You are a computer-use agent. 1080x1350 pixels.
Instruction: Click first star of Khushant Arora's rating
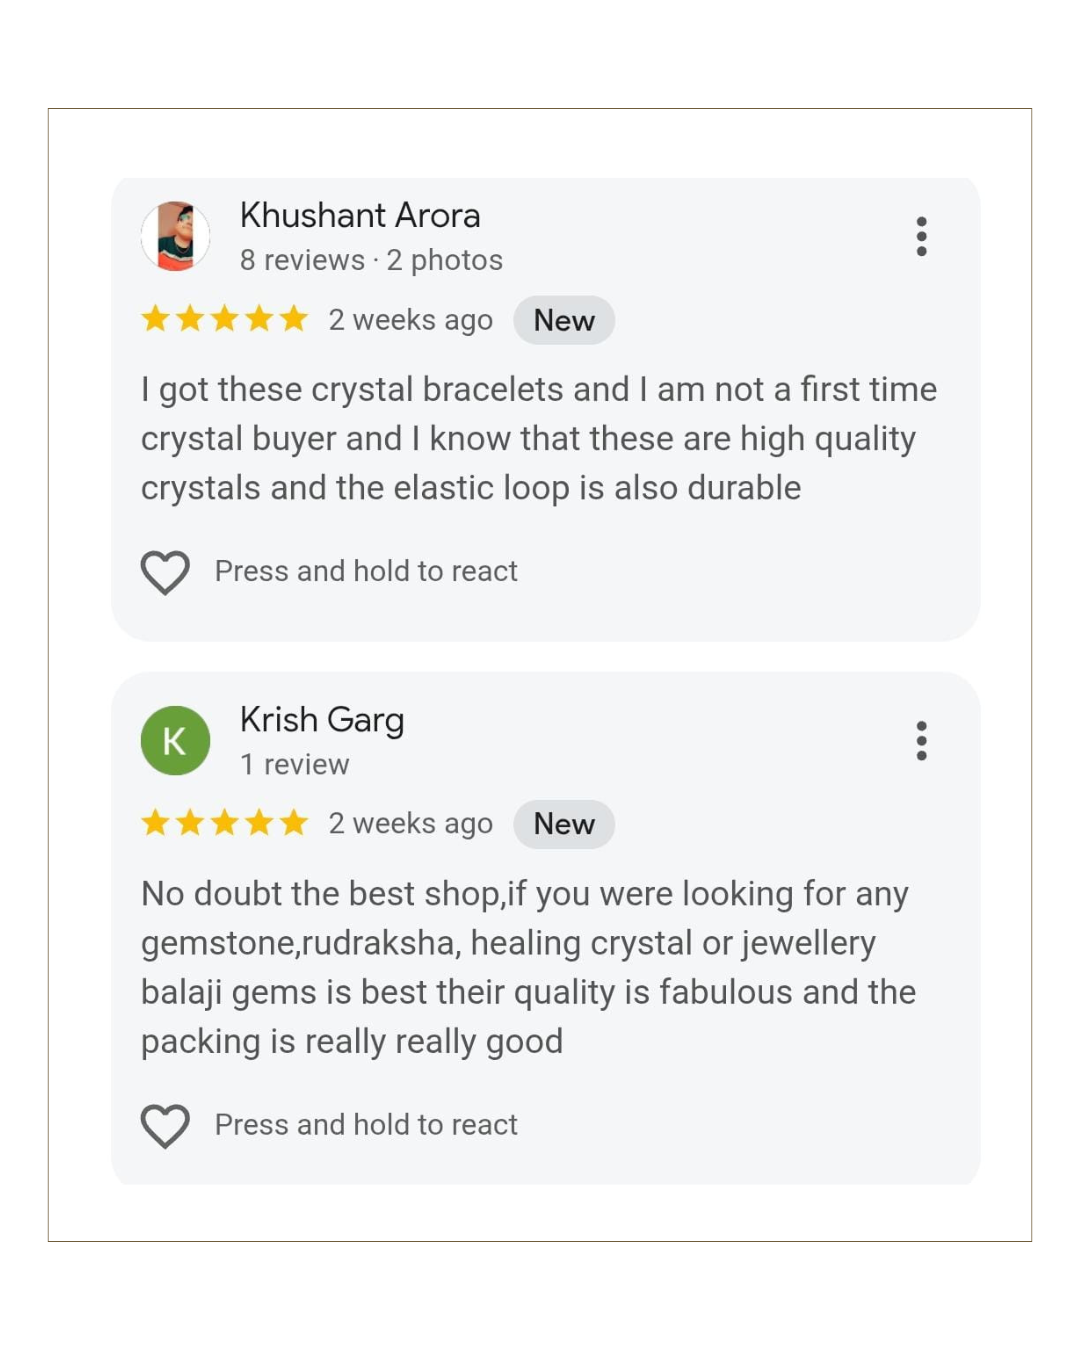[155, 319]
